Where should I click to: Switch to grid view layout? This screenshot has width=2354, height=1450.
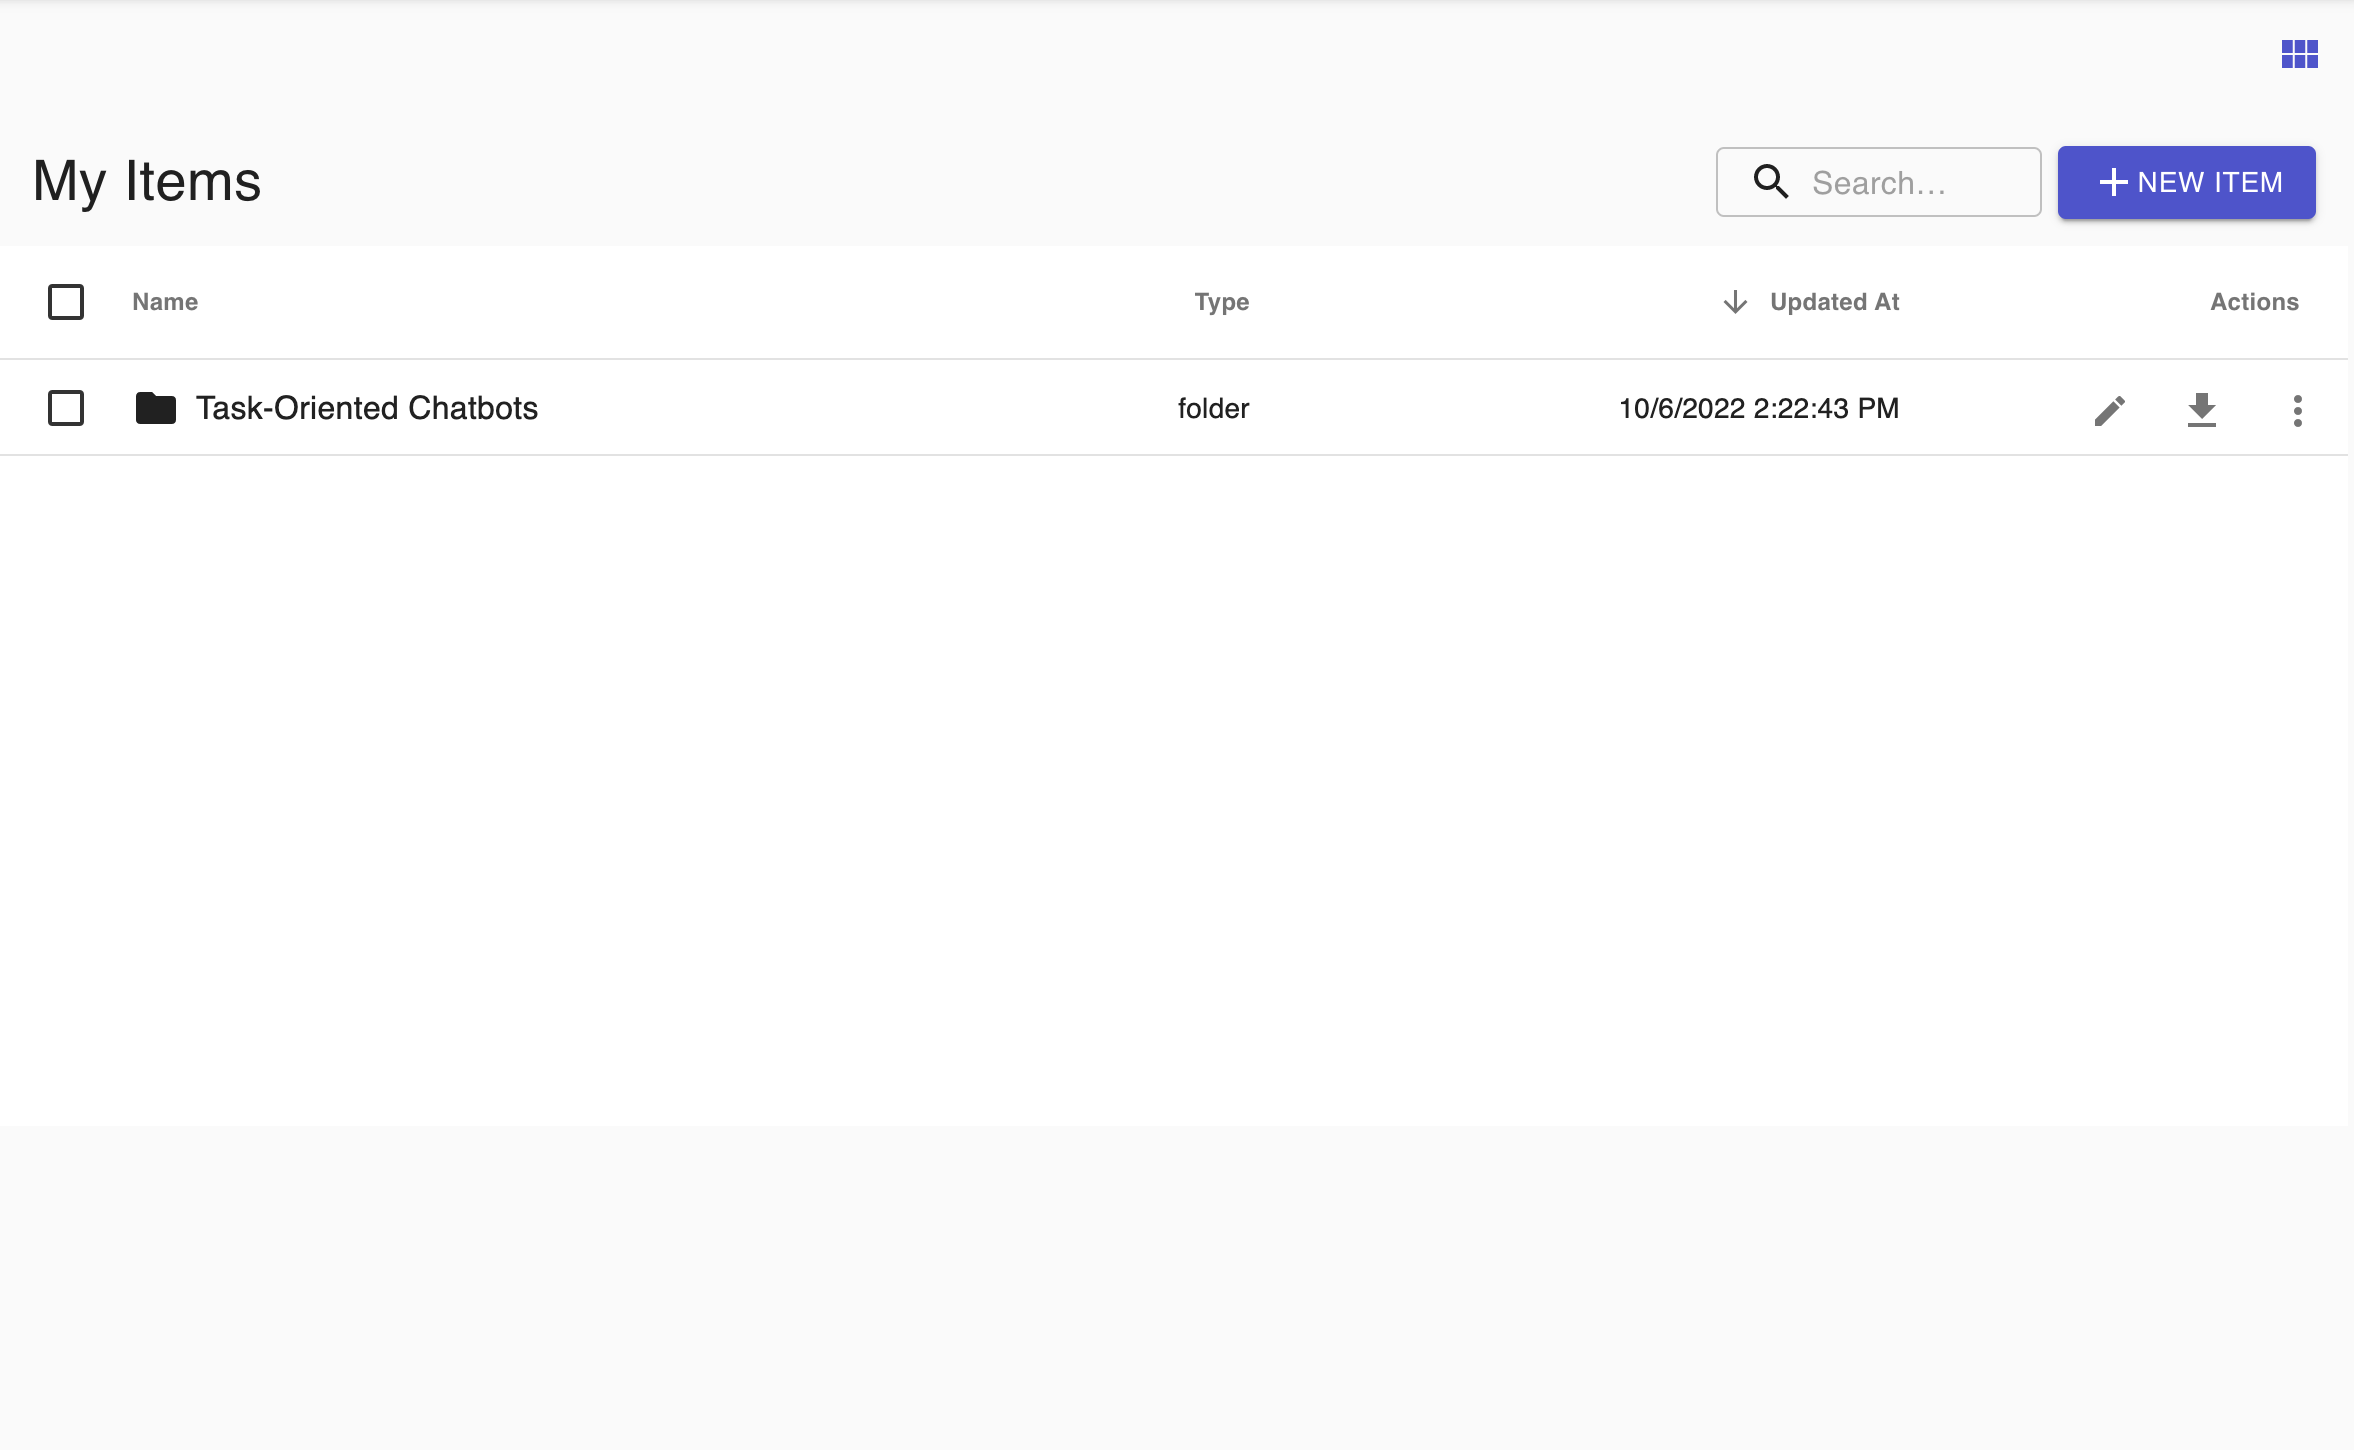click(2300, 54)
